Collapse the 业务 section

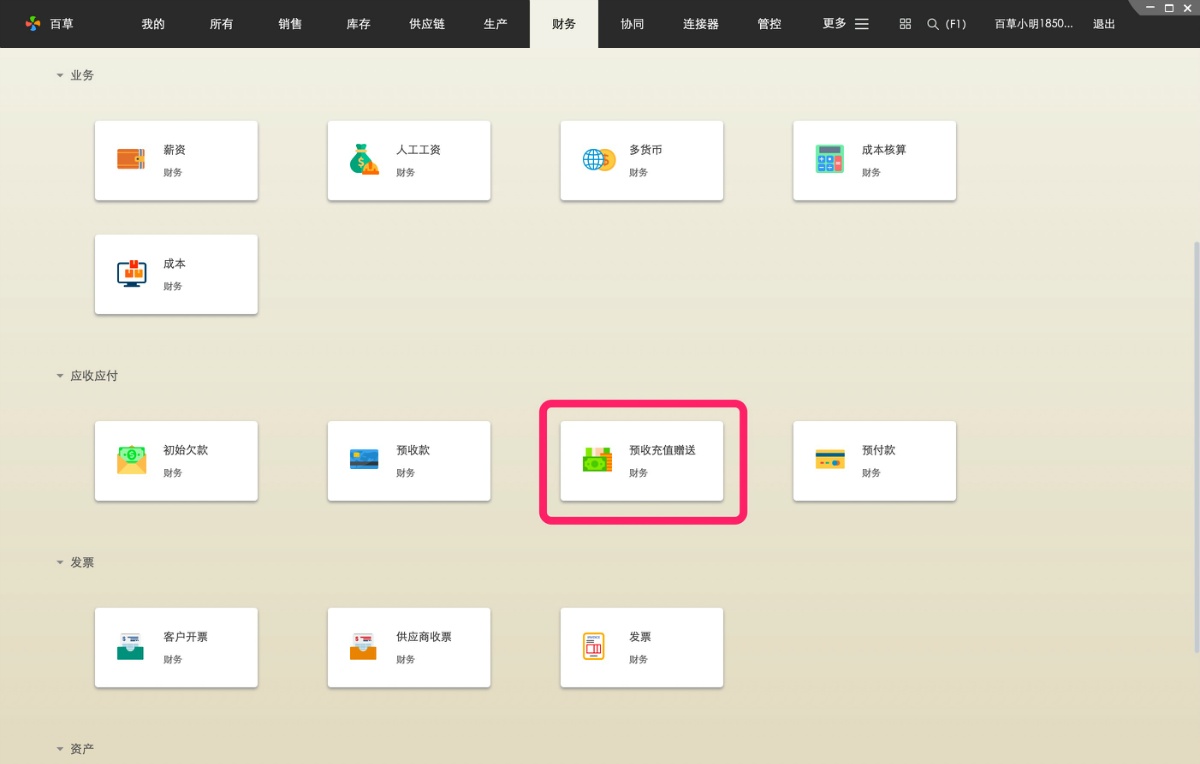60,75
